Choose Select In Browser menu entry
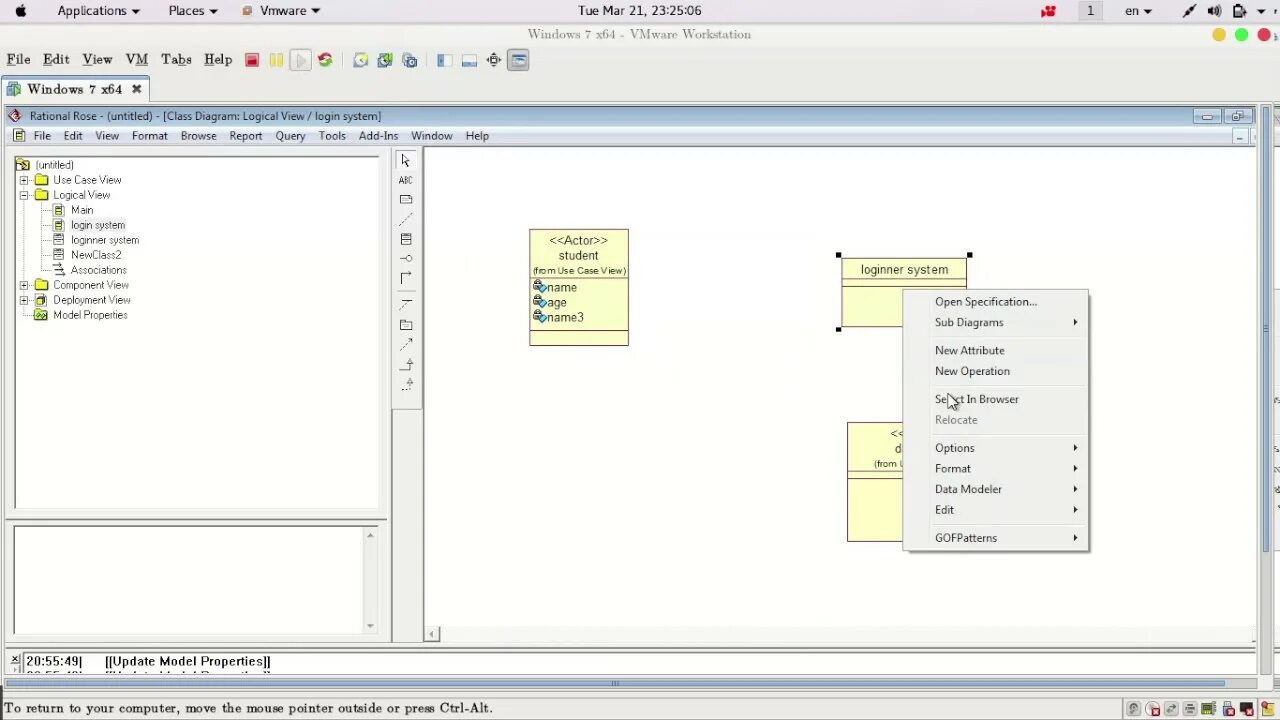Viewport: 1280px width, 720px height. [x=996, y=399]
